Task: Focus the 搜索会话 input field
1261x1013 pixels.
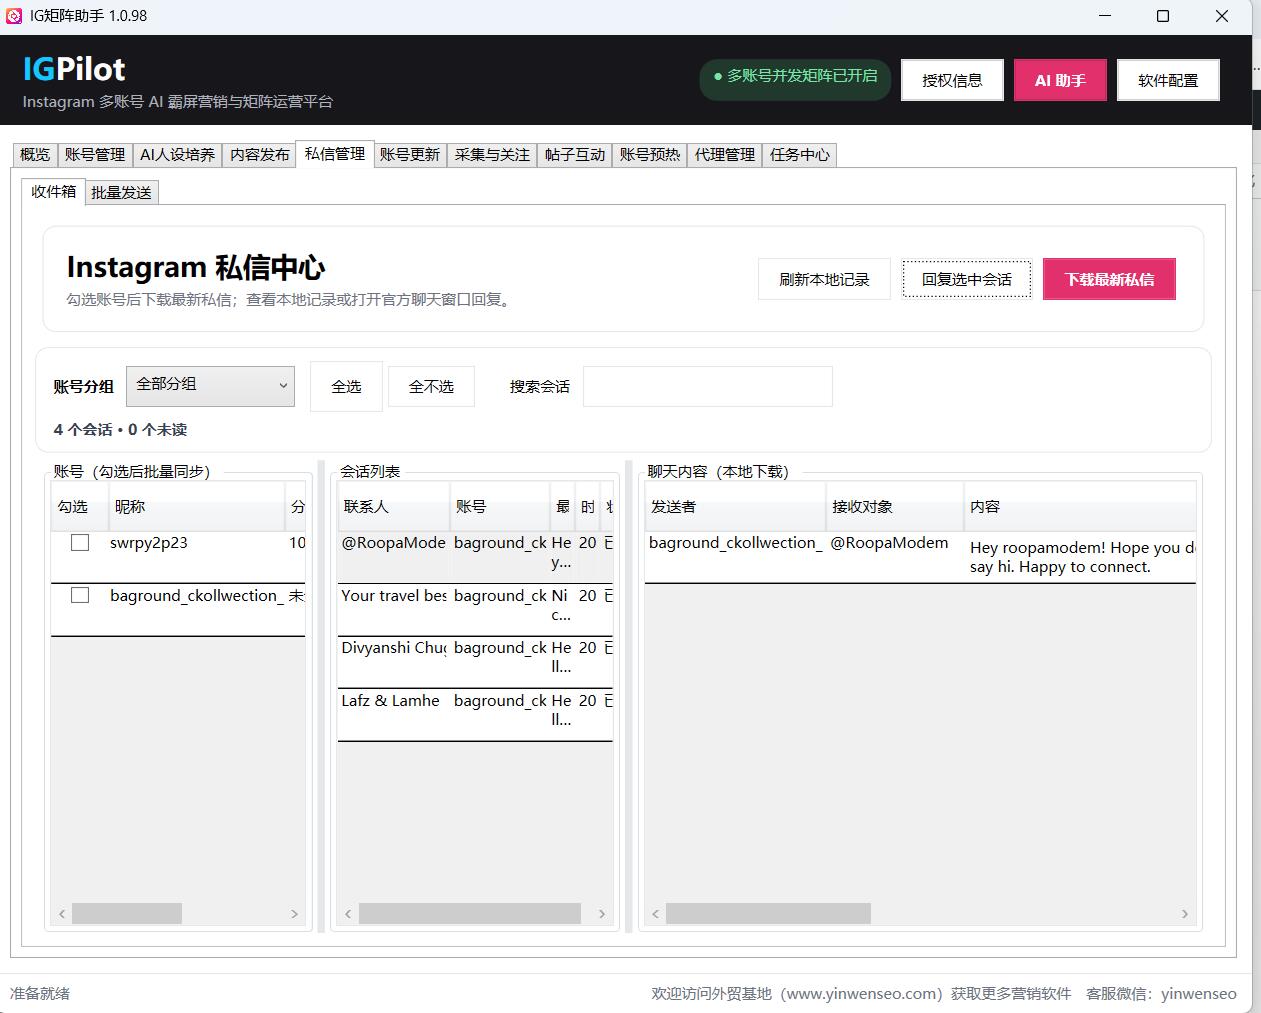Action: (x=707, y=386)
